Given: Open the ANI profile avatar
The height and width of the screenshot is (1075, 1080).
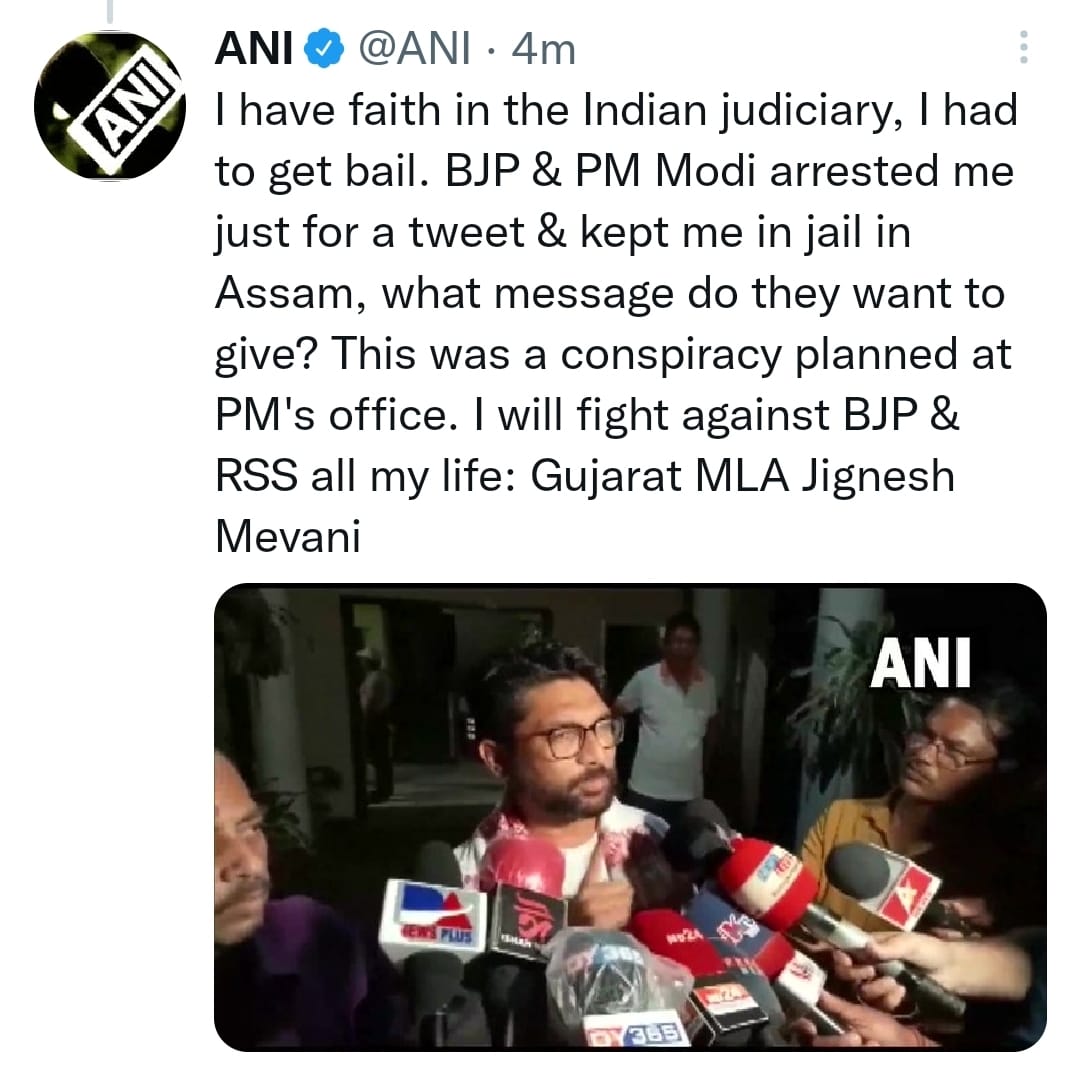Looking at the screenshot, I should pyautogui.click(x=110, y=105).
